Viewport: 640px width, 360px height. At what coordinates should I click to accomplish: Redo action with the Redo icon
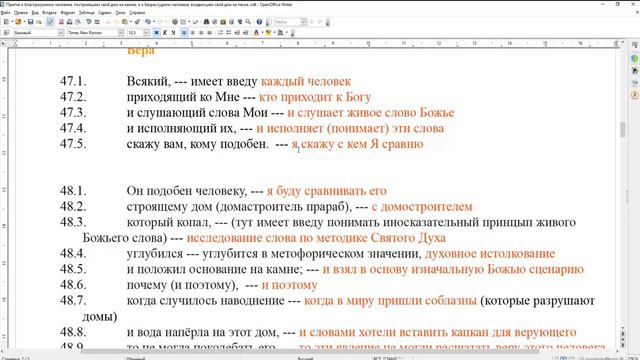tap(160, 22)
